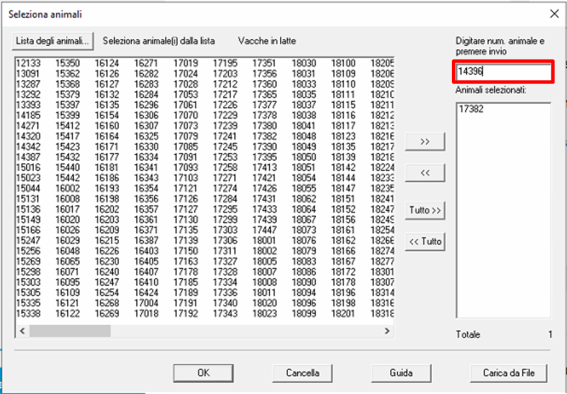
Task: Close the Seleziona animali dialog
Action: click(x=554, y=14)
